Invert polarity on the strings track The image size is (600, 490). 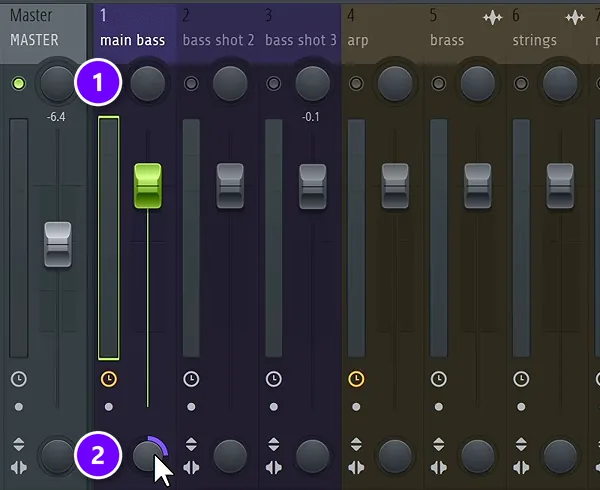pos(521,444)
